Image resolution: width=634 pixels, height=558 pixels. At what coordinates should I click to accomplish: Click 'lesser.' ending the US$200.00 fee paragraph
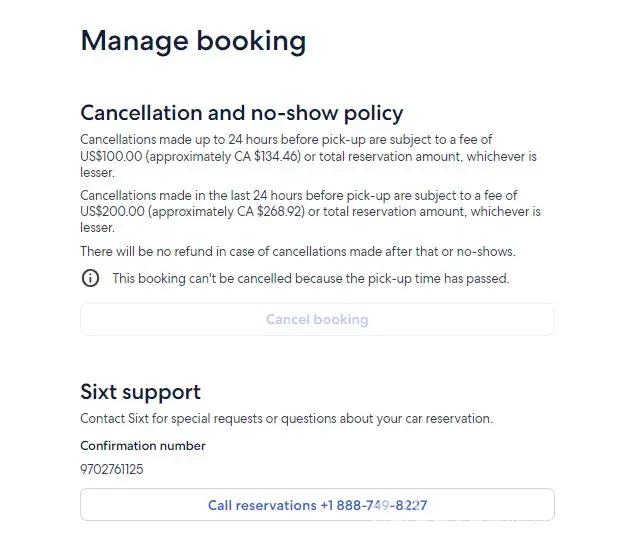[97, 228]
